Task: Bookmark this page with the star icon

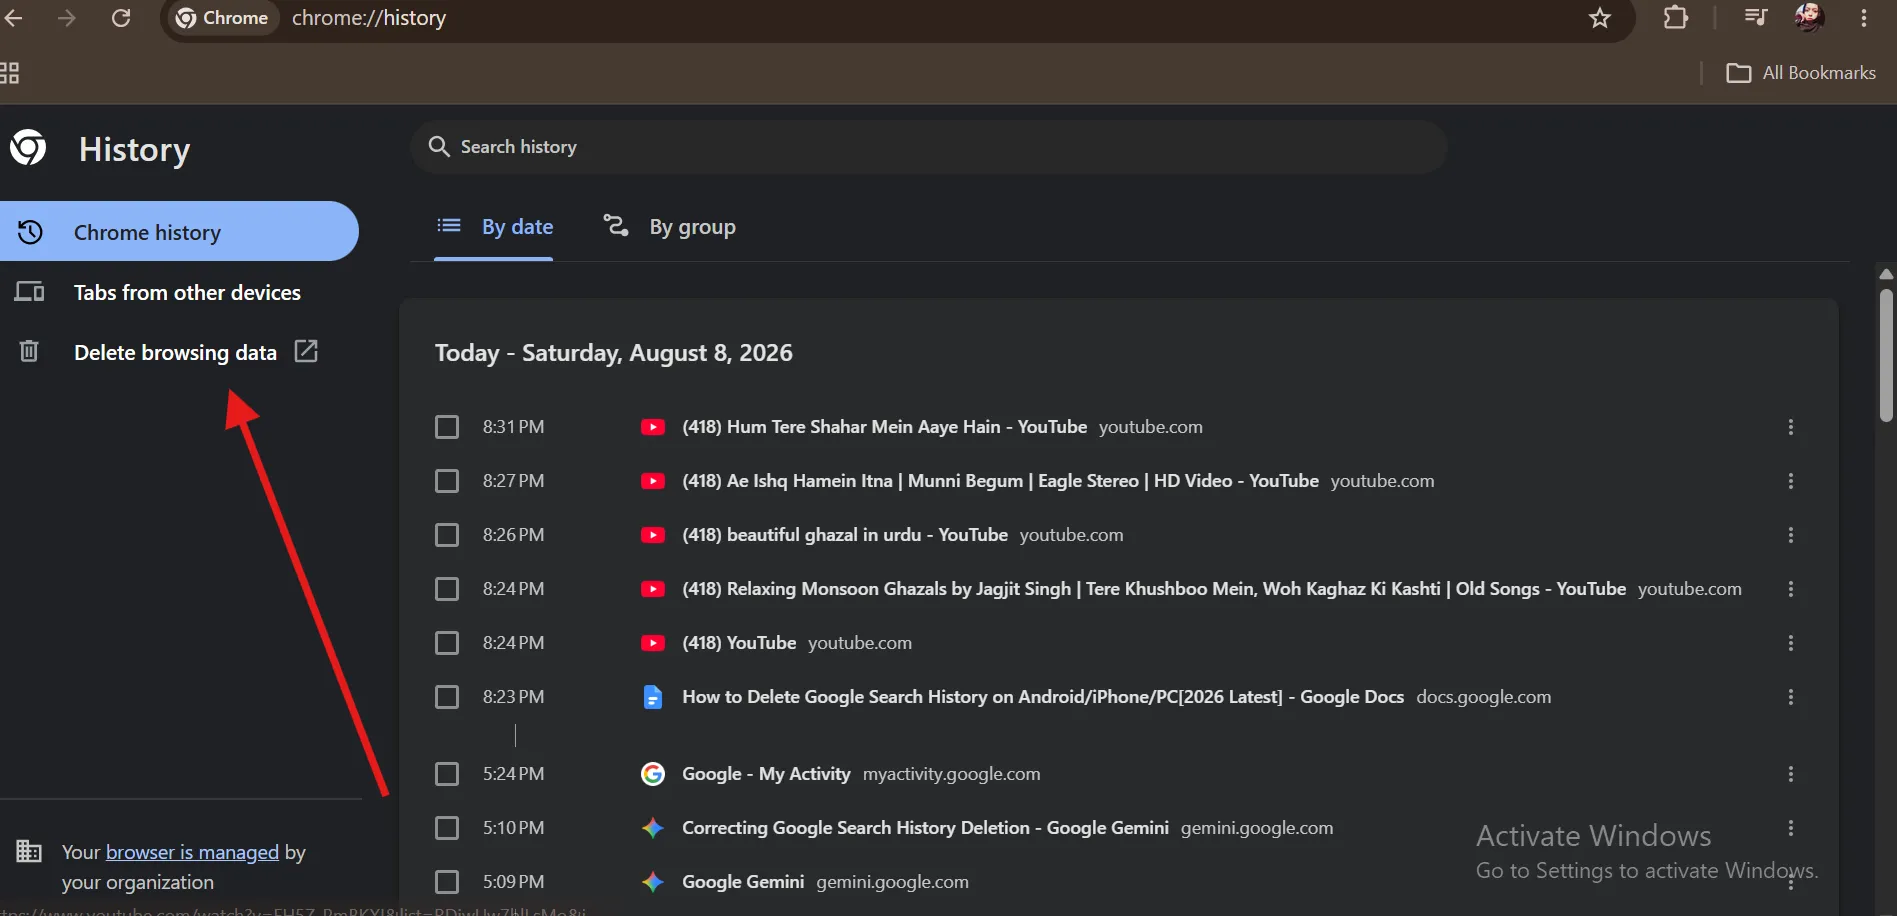Action: (x=1600, y=18)
